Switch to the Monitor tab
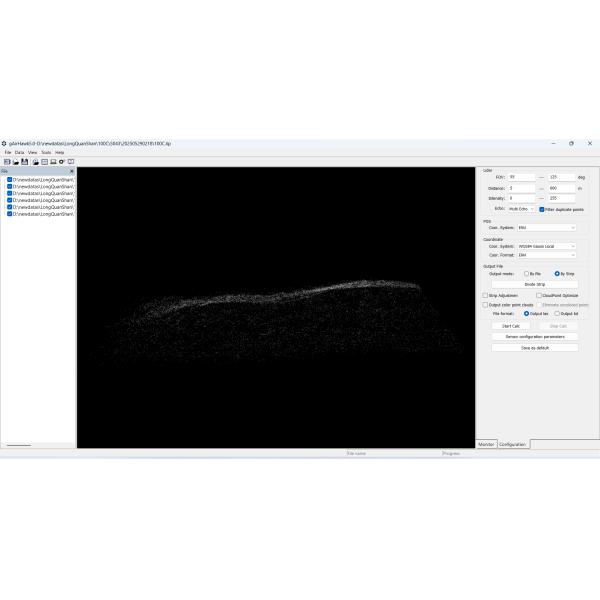The image size is (600, 600). click(x=486, y=444)
